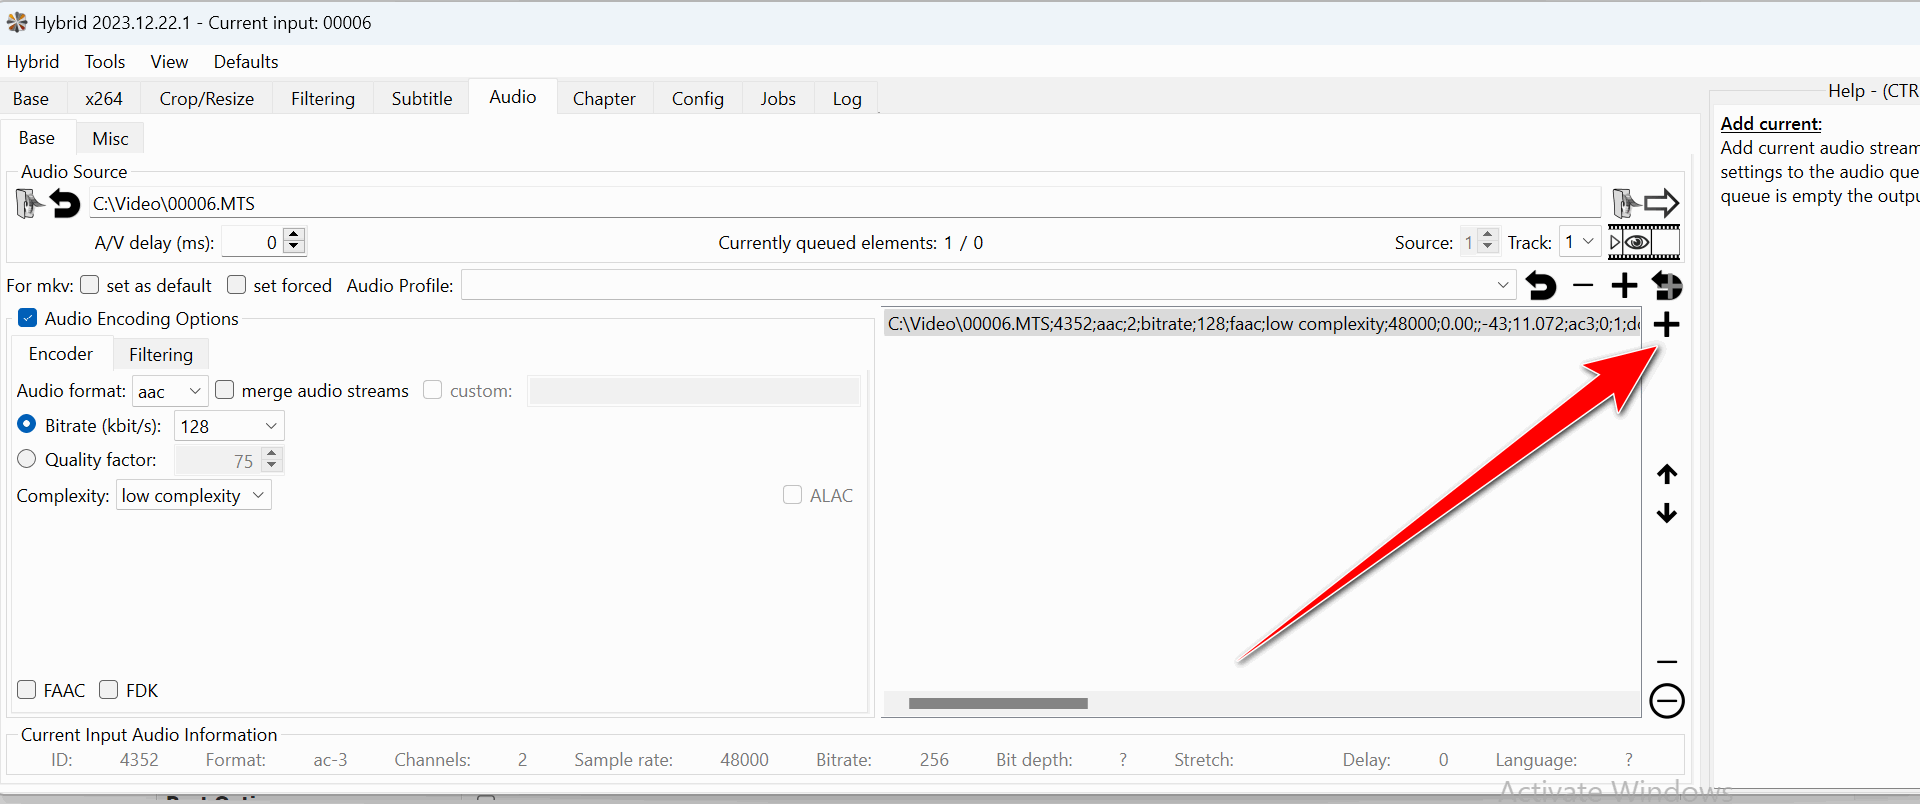1920x804 pixels.
Task: Click the filmstrip eye preview icon
Action: tap(1643, 243)
